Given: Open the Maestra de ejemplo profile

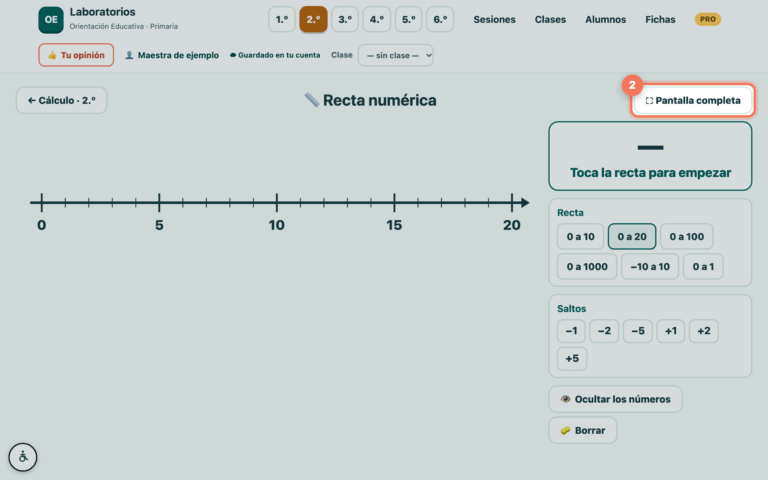Looking at the screenshot, I should pyautogui.click(x=172, y=55).
